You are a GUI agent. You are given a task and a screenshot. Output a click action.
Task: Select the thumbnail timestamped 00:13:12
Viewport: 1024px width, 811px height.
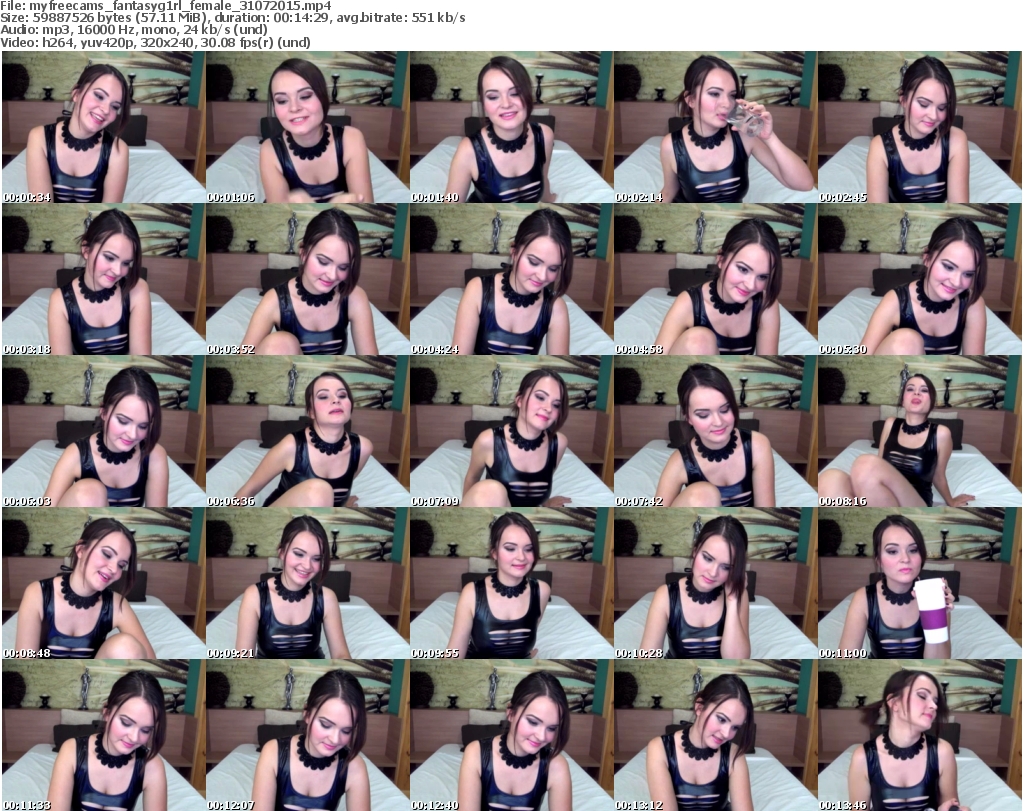[x=716, y=735]
